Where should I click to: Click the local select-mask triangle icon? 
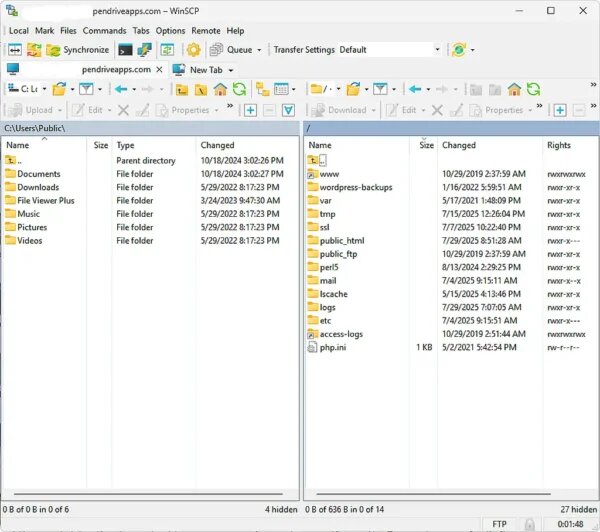(289, 111)
